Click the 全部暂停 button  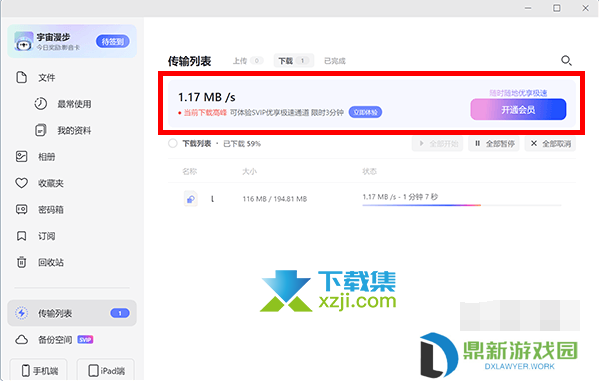tap(494, 144)
